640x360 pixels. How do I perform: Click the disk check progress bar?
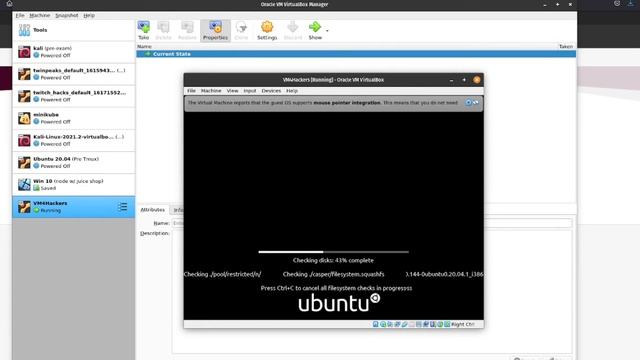click(x=333, y=252)
